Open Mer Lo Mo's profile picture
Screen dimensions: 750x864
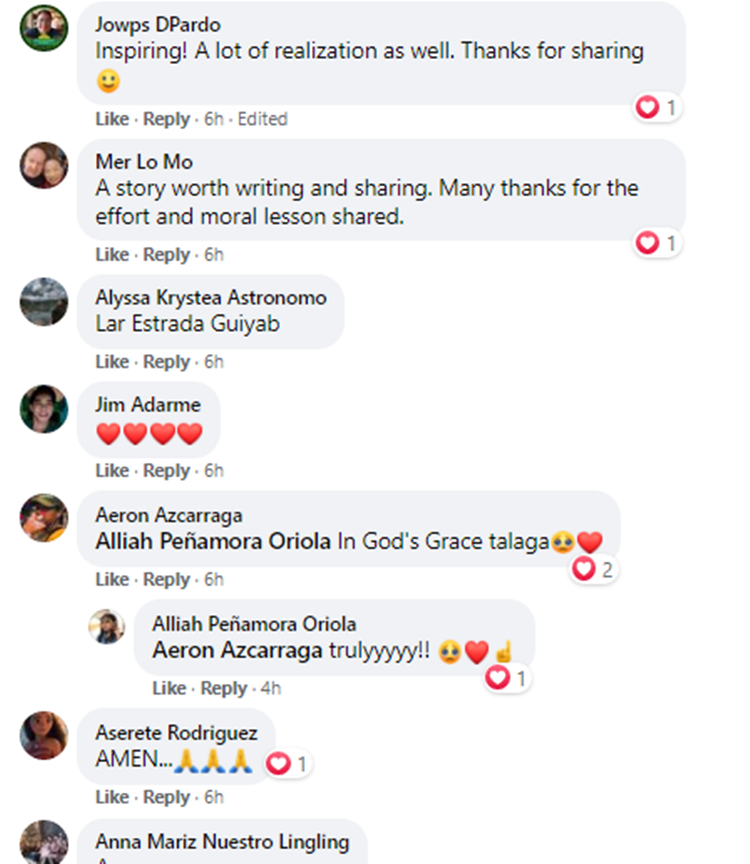coord(44,165)
